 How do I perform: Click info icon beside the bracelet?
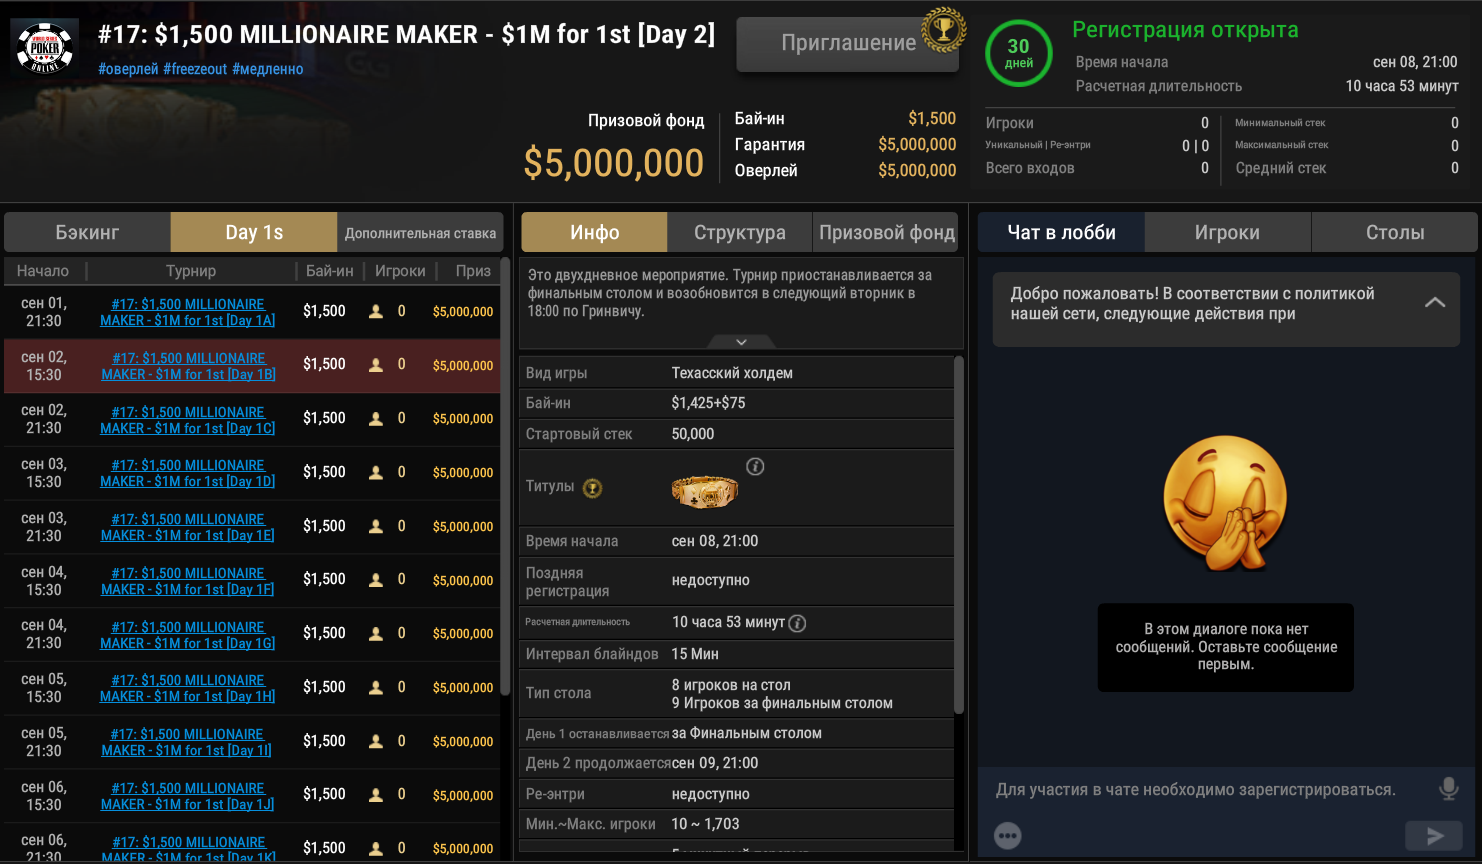pyautogui.click(x=755, y=466)
